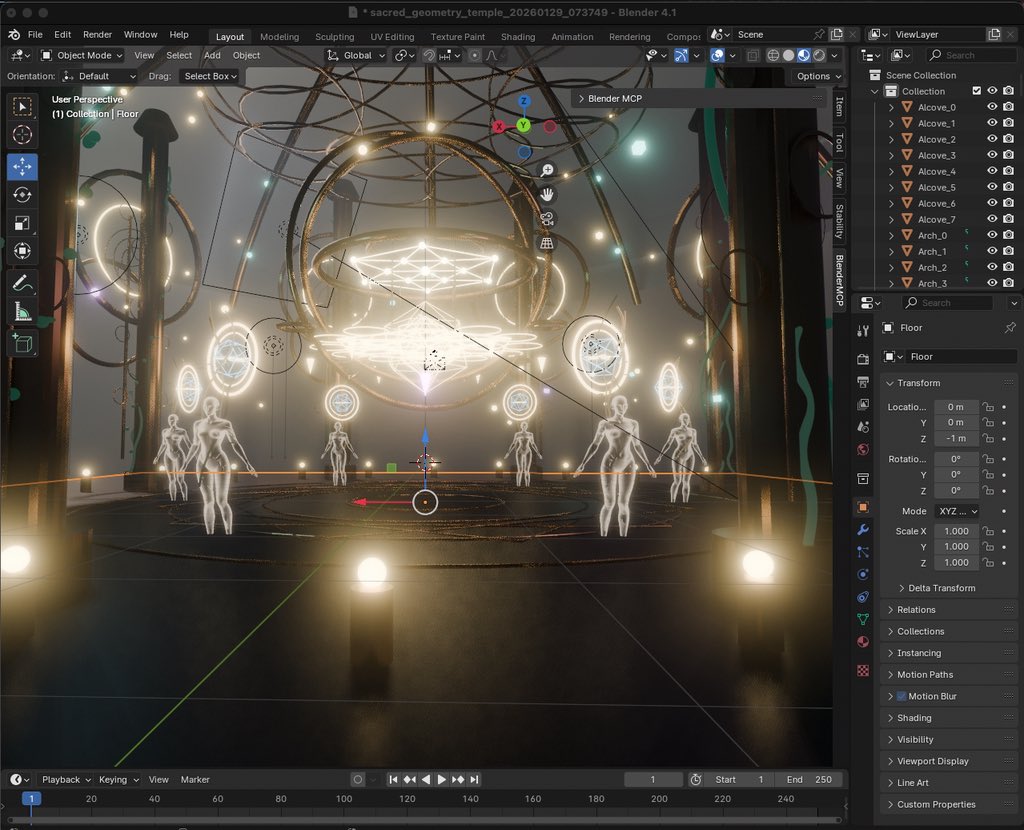Open the Render properties tab icon
Image resolution: width=1024 pixels, height=830 pixels.
click(863, 359)
